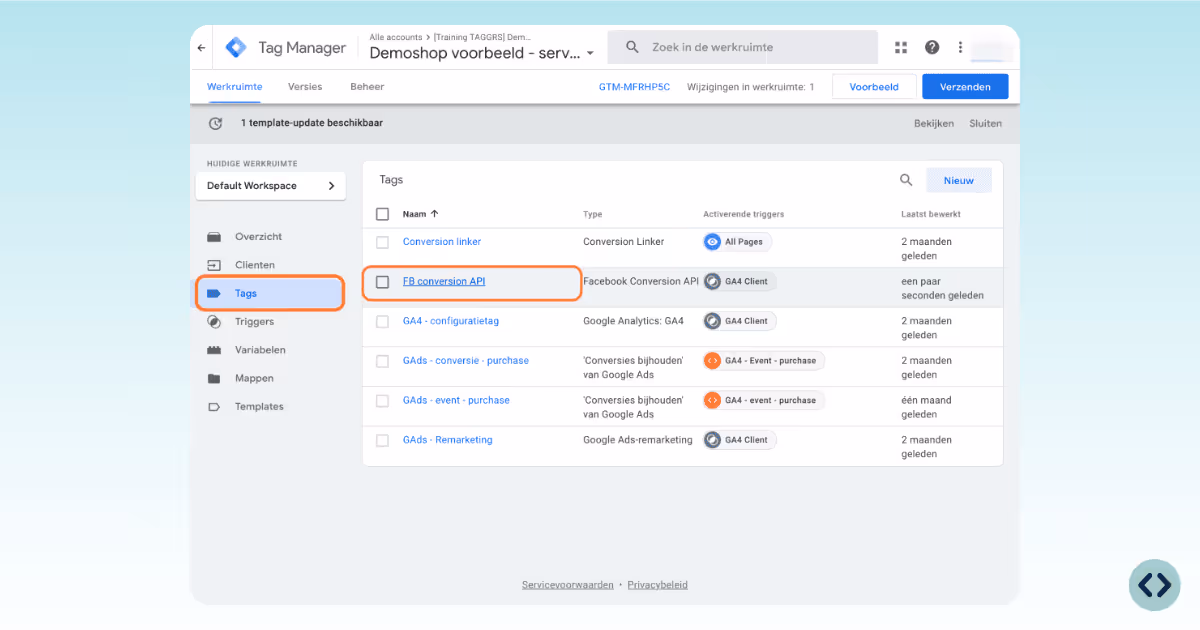Open the GTM-MFRHP5C container ID link
The image size is (1200, 630).
[x=635, y=87]
